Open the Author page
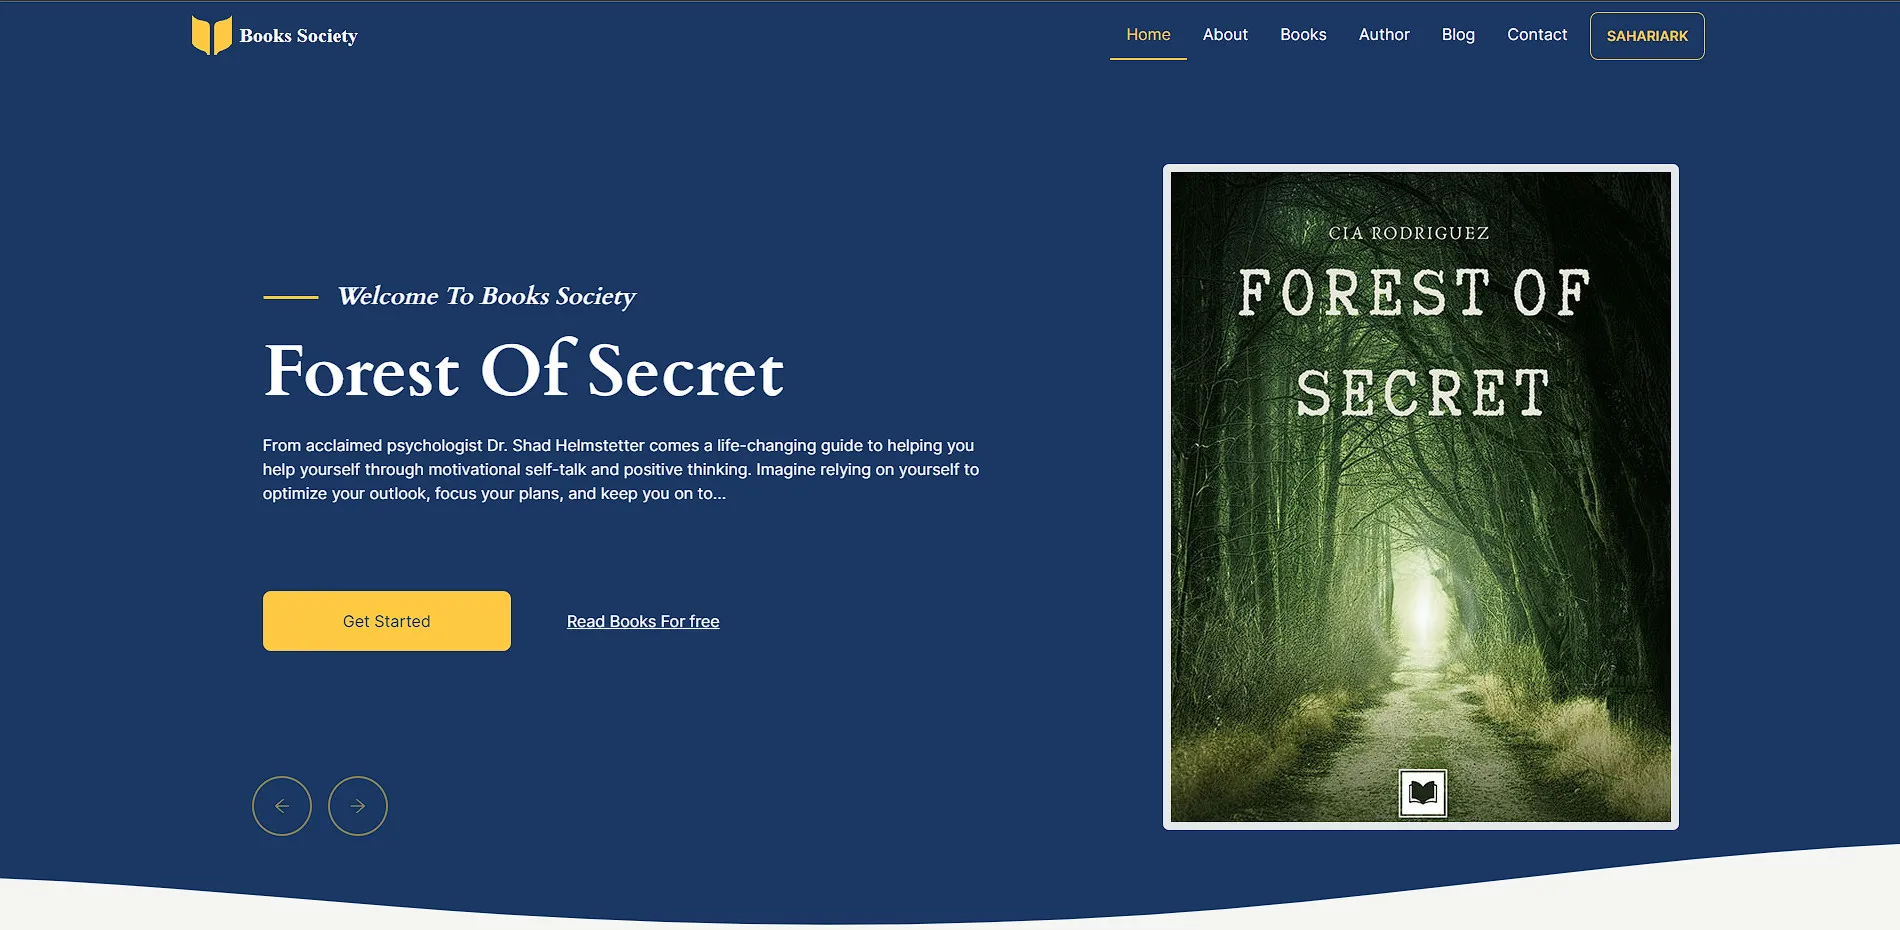Image resolution: width=1900 pixels, height=930 pixels. [1384, 35]
